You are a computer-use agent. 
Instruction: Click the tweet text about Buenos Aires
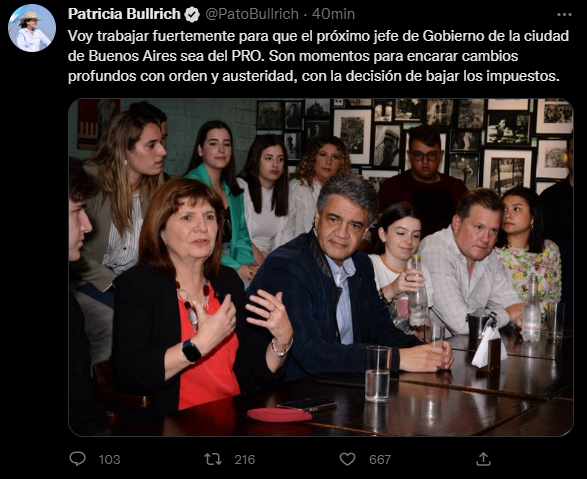(318, 56)
